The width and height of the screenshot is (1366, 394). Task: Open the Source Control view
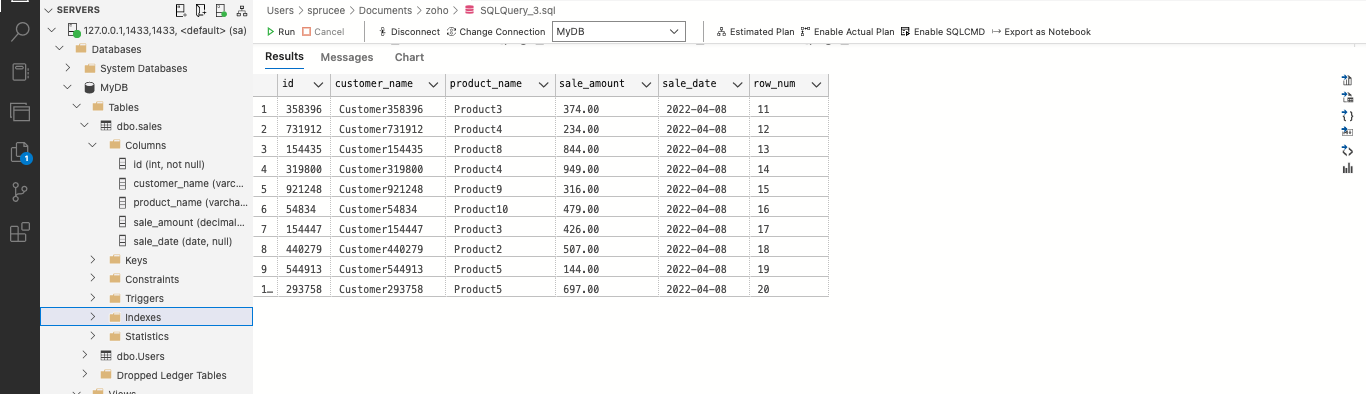coord(20,193)
